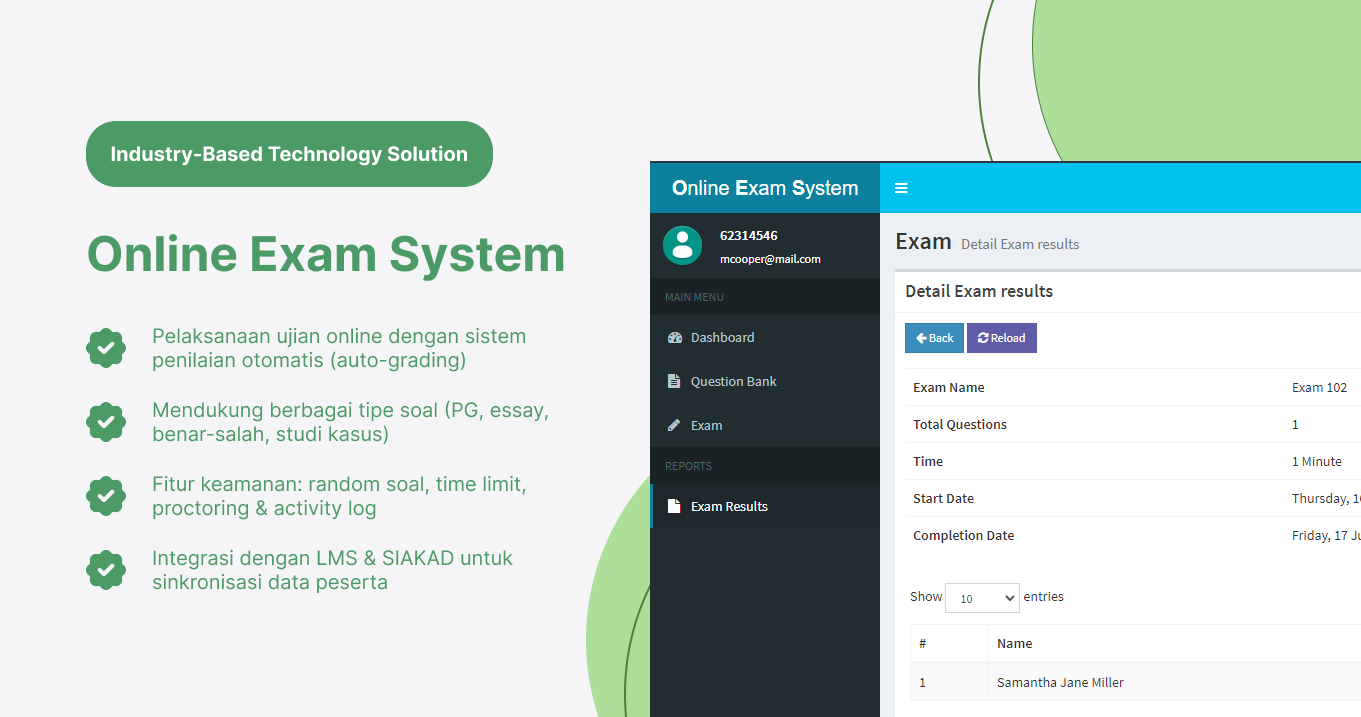The height and width of the screenshot is (717, 1361).
Task: Click the Back button
Action: [x=934, y=338]
